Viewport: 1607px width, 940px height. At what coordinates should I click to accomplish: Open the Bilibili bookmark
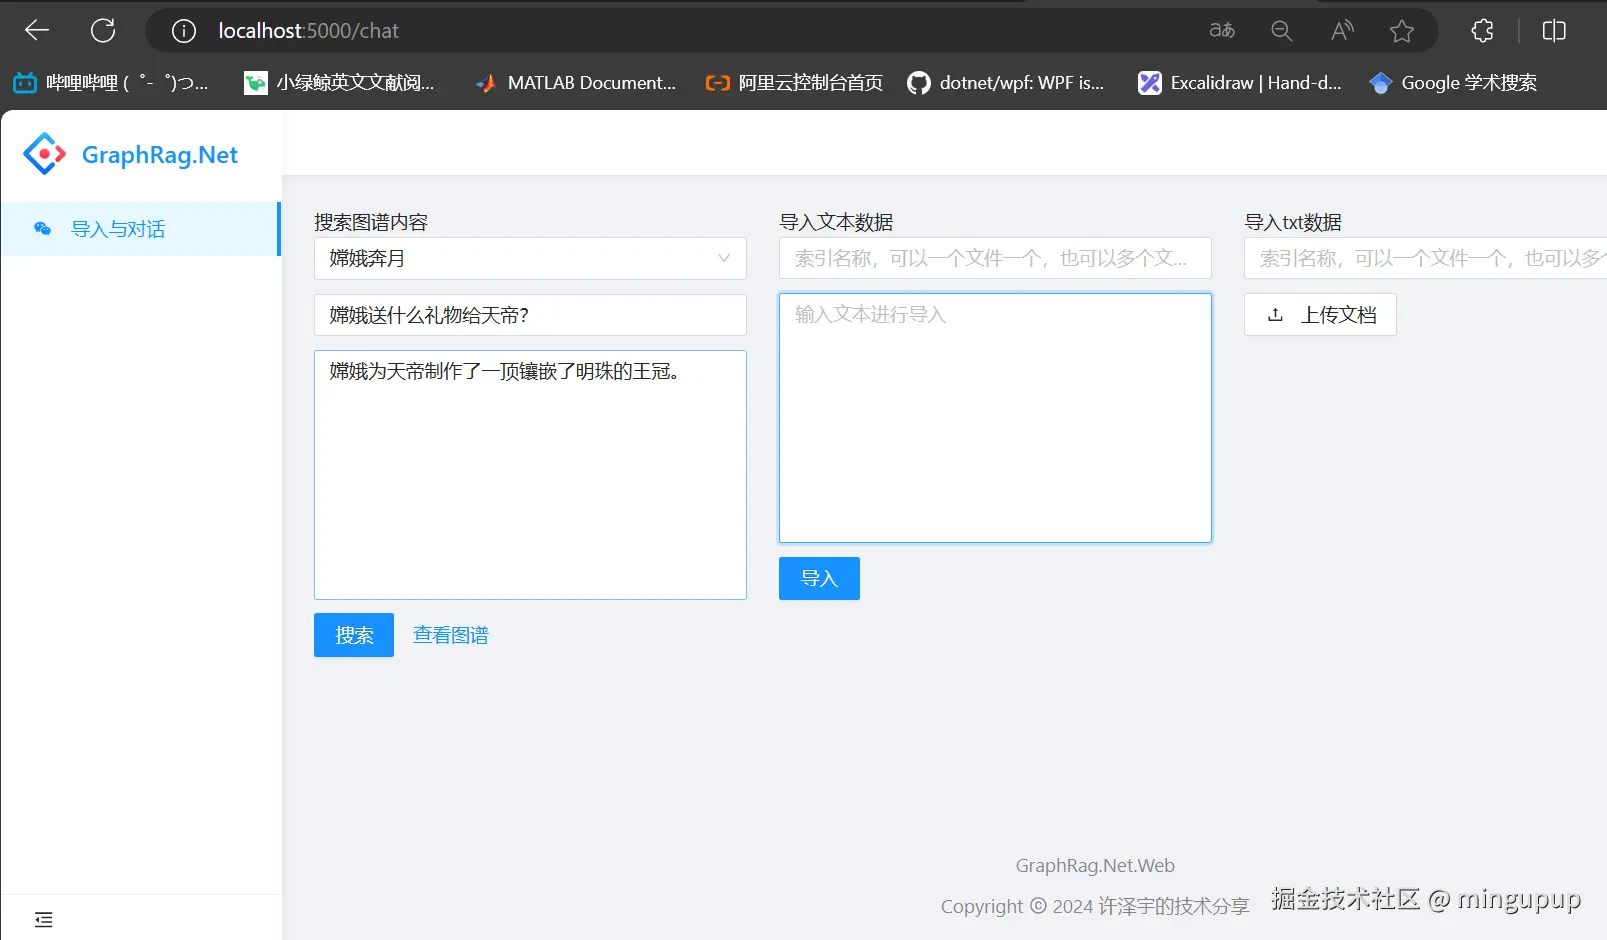pos(110,83)
